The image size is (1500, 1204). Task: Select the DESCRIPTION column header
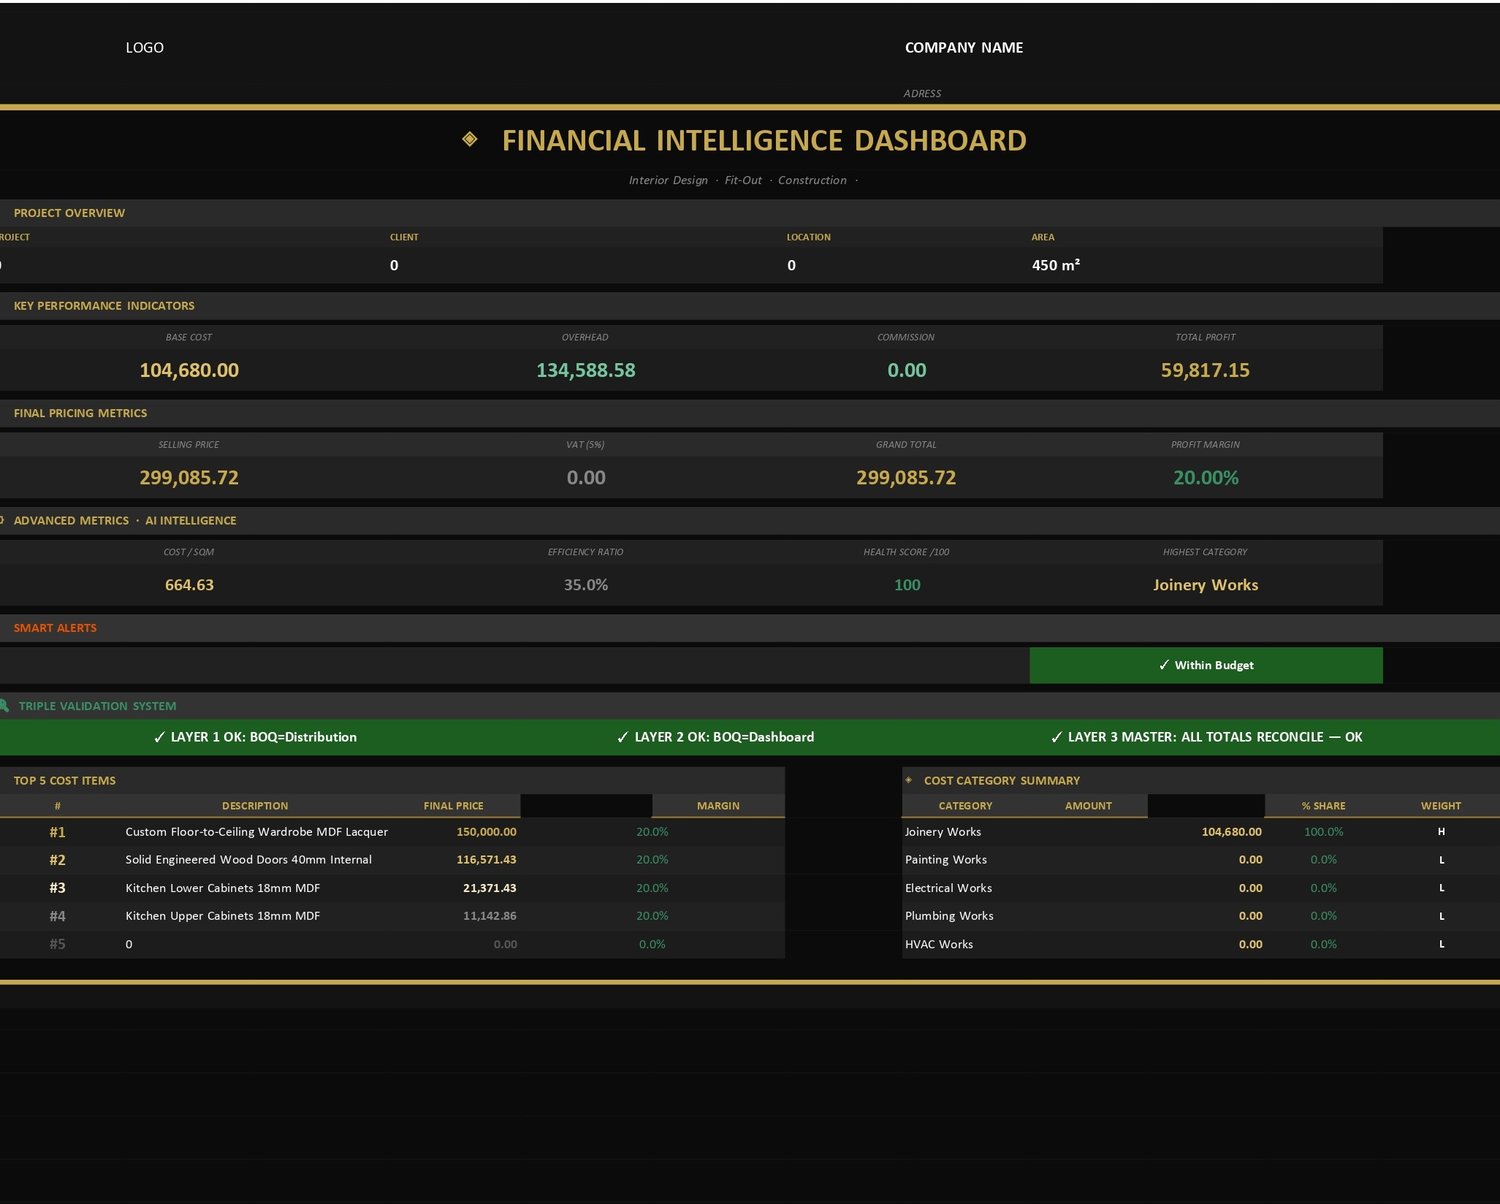[255, 806]
